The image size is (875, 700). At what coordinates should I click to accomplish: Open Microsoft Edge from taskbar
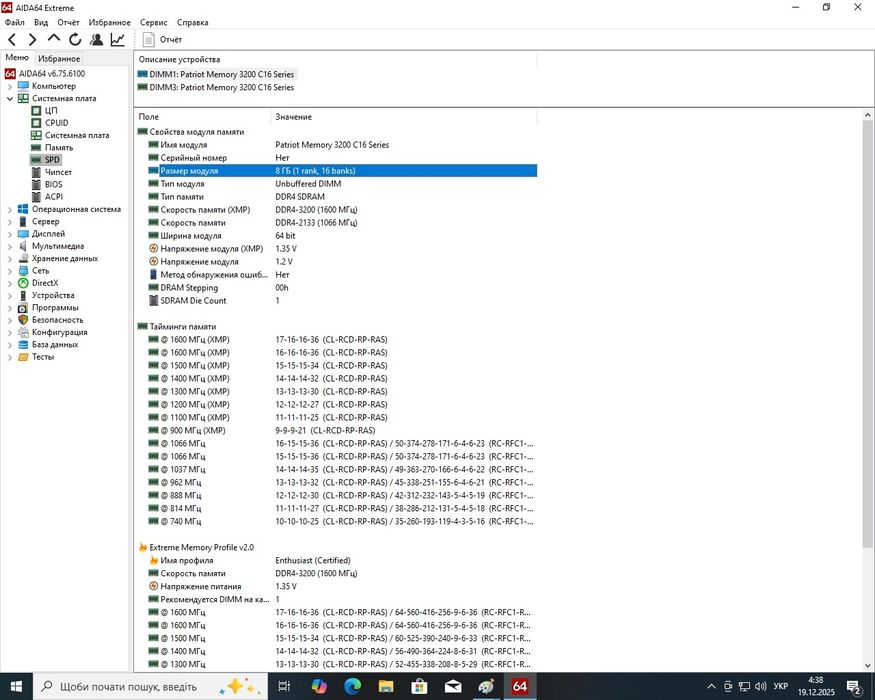pos(352,686)
